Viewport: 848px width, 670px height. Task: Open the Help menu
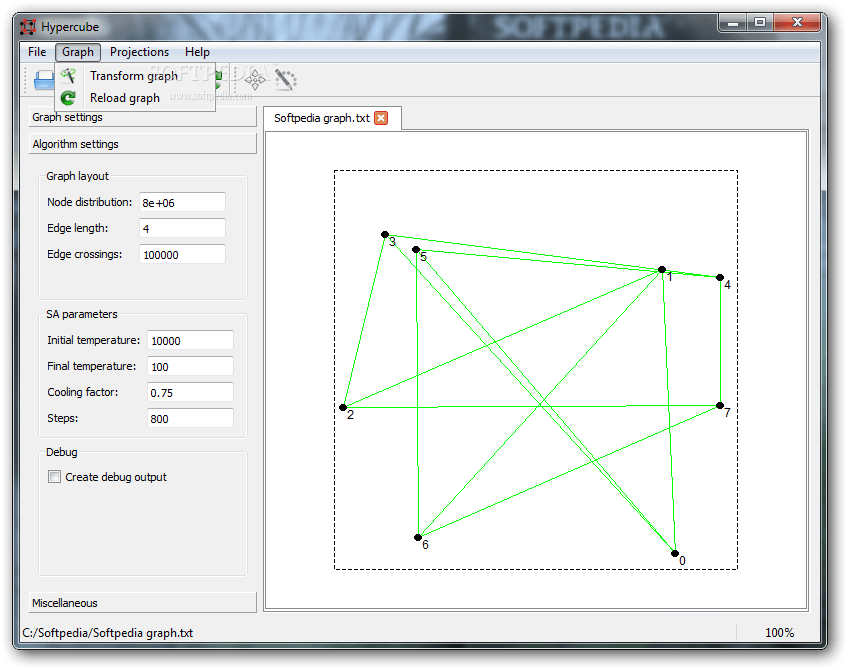pyautogui.click(x=197, y=52)
